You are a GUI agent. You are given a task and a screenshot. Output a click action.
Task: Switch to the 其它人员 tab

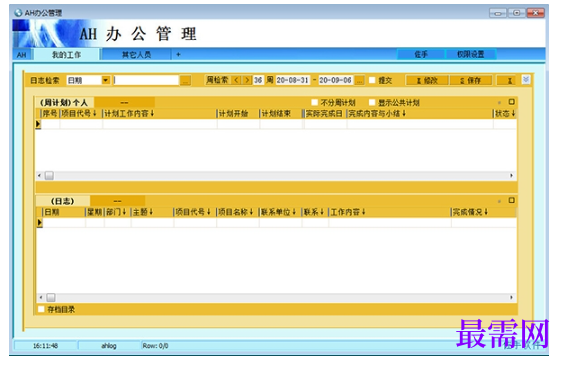coord(136,55)
